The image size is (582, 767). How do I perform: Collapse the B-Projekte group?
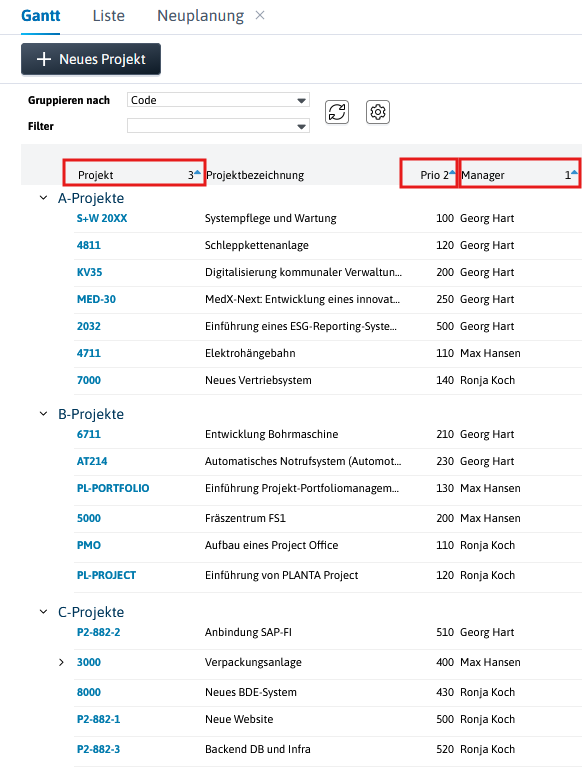coord(44,414)
